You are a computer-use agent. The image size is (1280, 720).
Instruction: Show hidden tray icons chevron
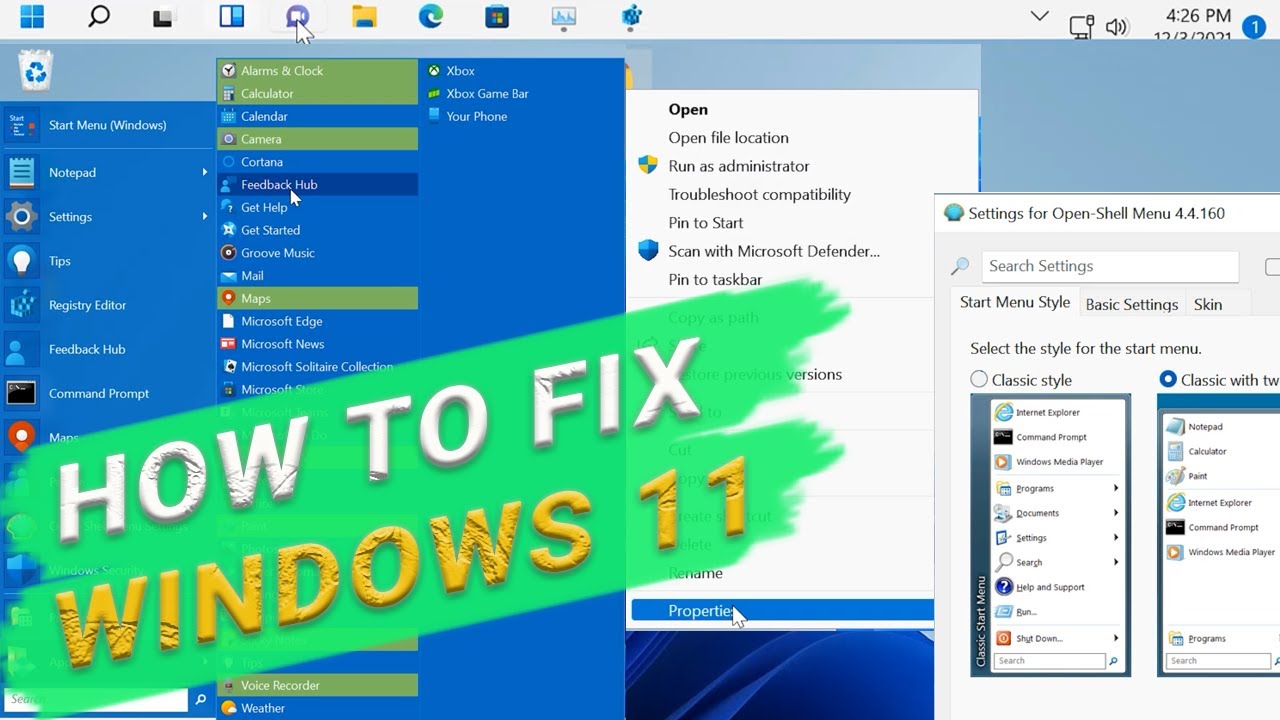tap(1039, 16)
